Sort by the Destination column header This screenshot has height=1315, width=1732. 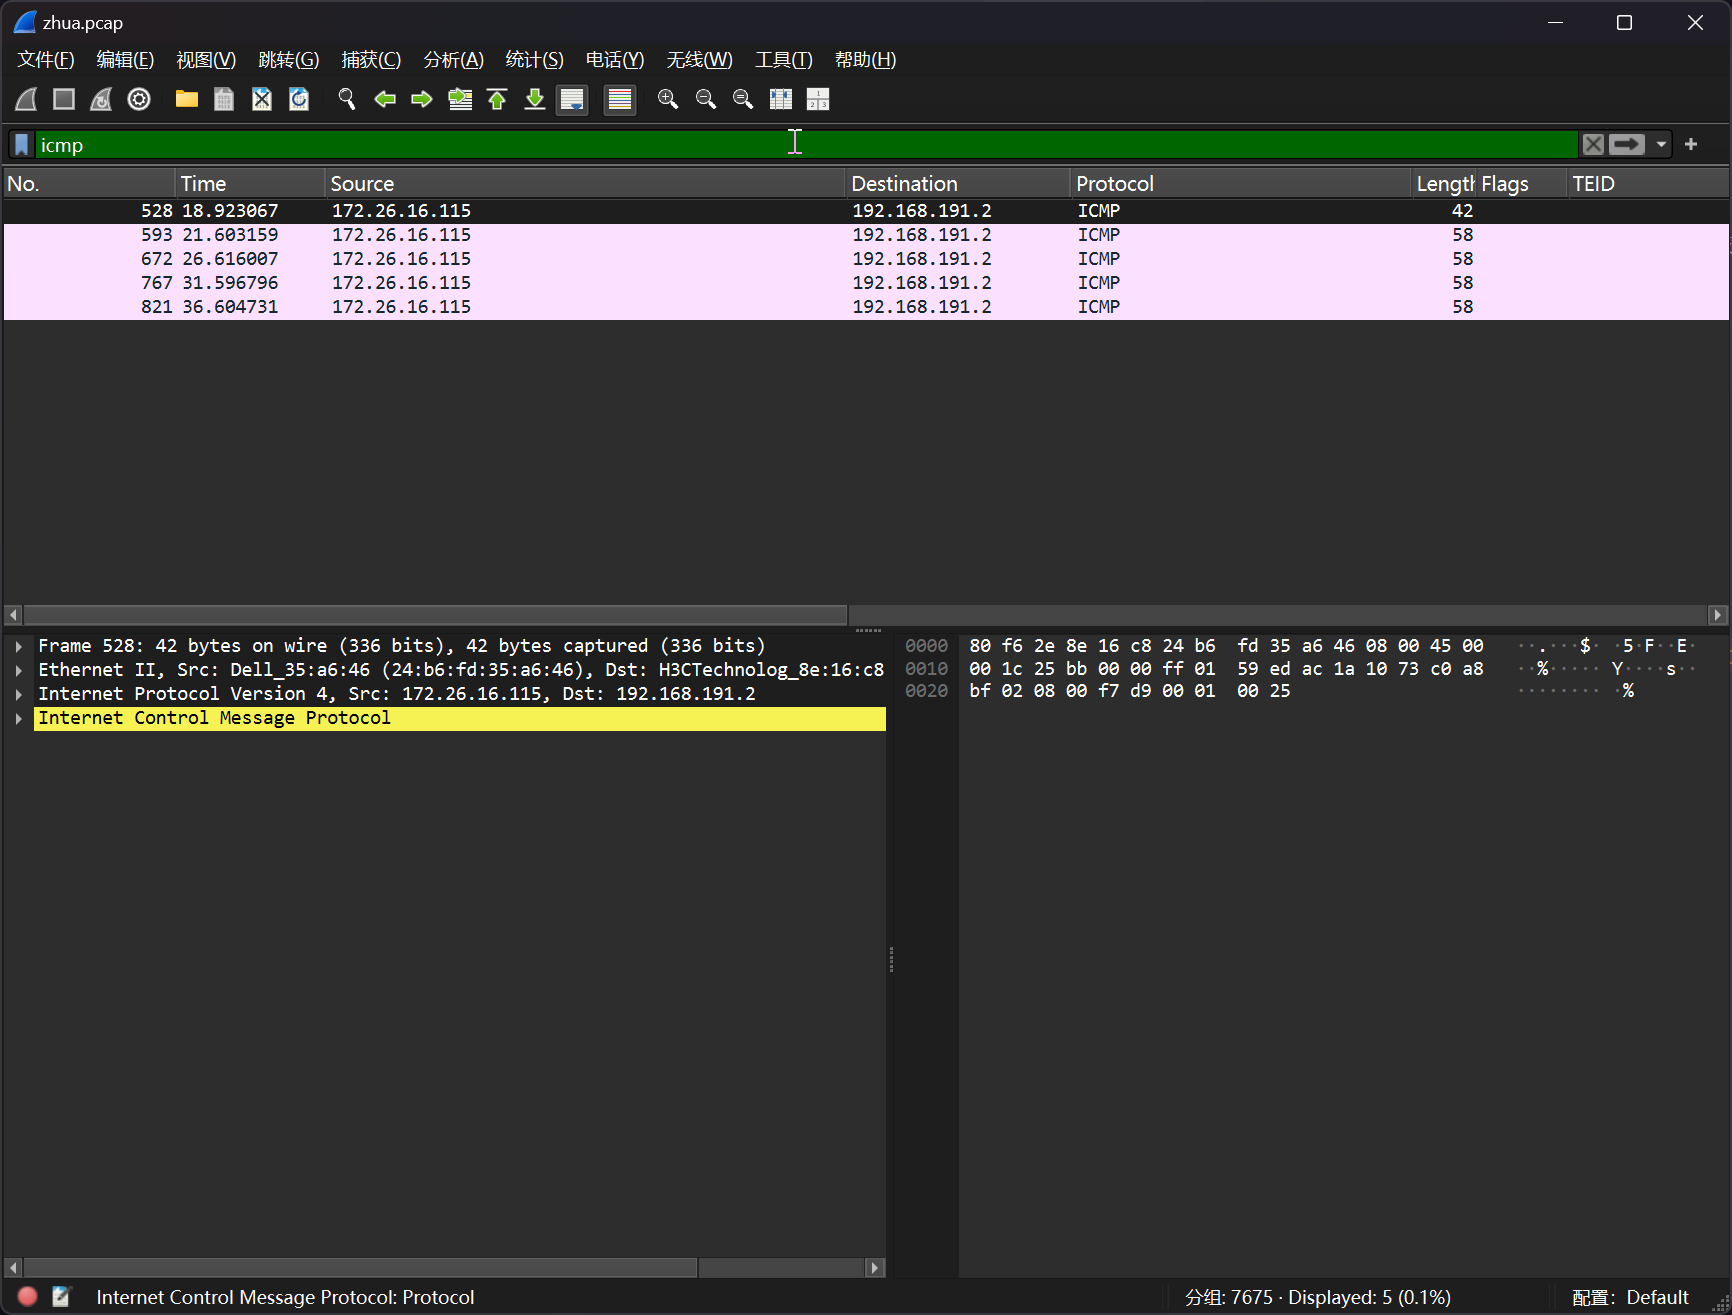pyautogui.click(x=958, y=184)
